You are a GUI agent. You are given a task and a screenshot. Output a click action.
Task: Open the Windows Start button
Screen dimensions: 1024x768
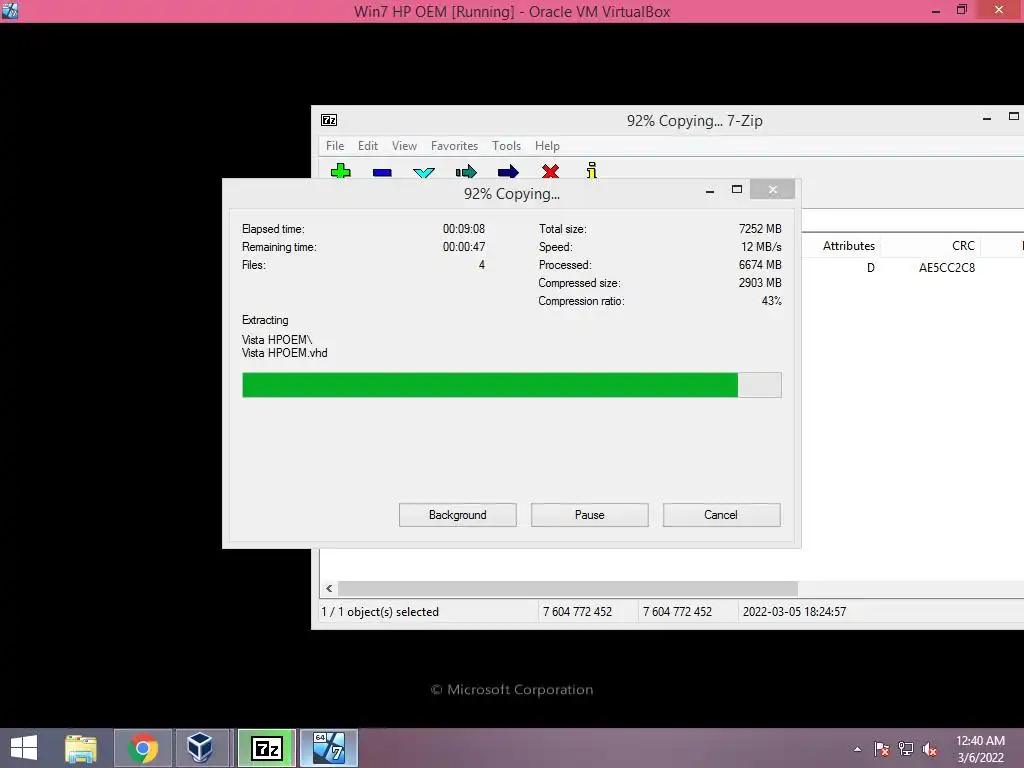click(24, 748)
